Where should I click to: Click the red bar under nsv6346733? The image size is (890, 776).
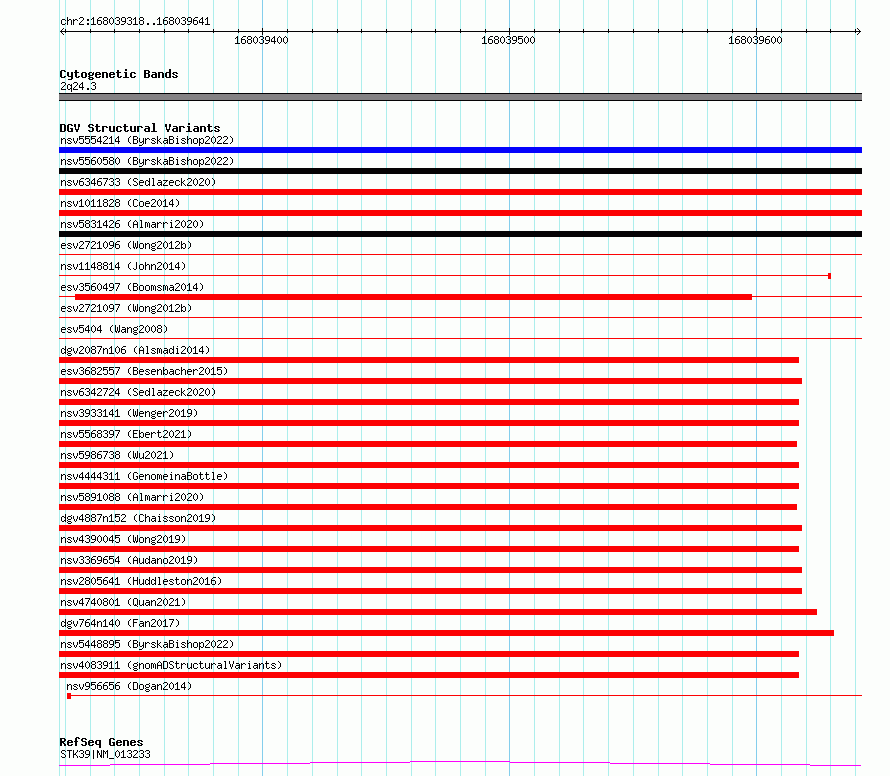click(x=460, y=192)
